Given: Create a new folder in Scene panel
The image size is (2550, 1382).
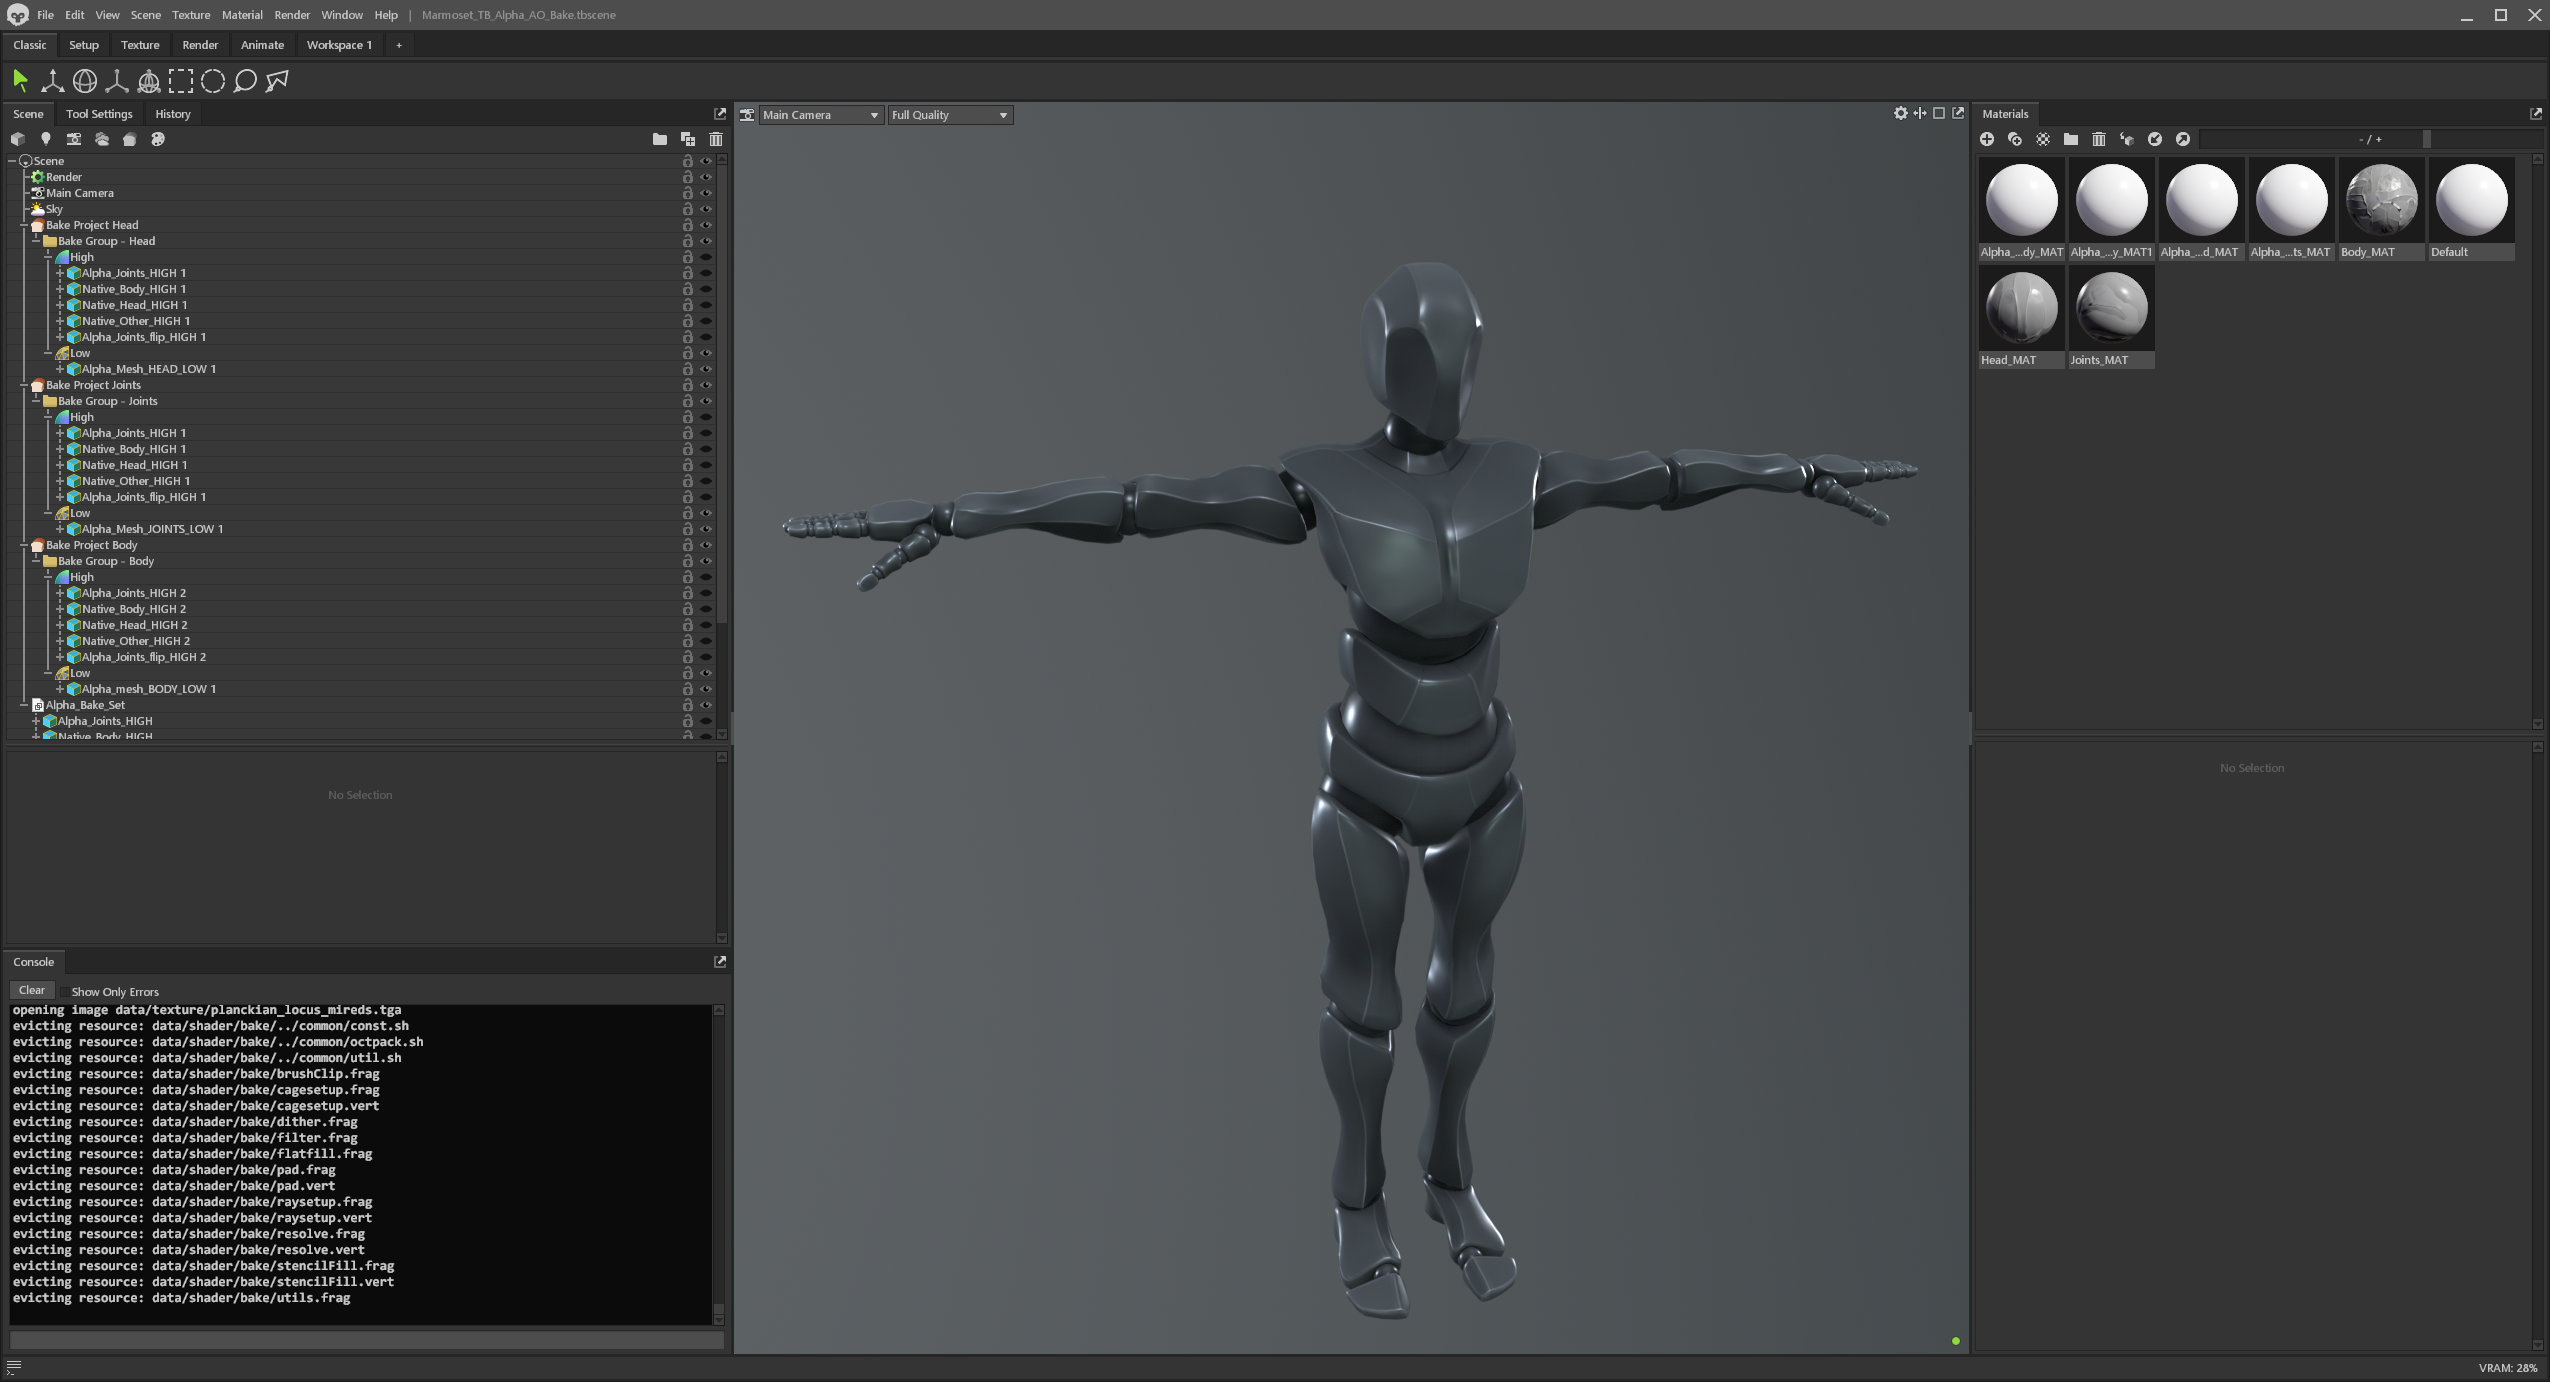Looking at the screenshot, I should click(x=659, y=139).
